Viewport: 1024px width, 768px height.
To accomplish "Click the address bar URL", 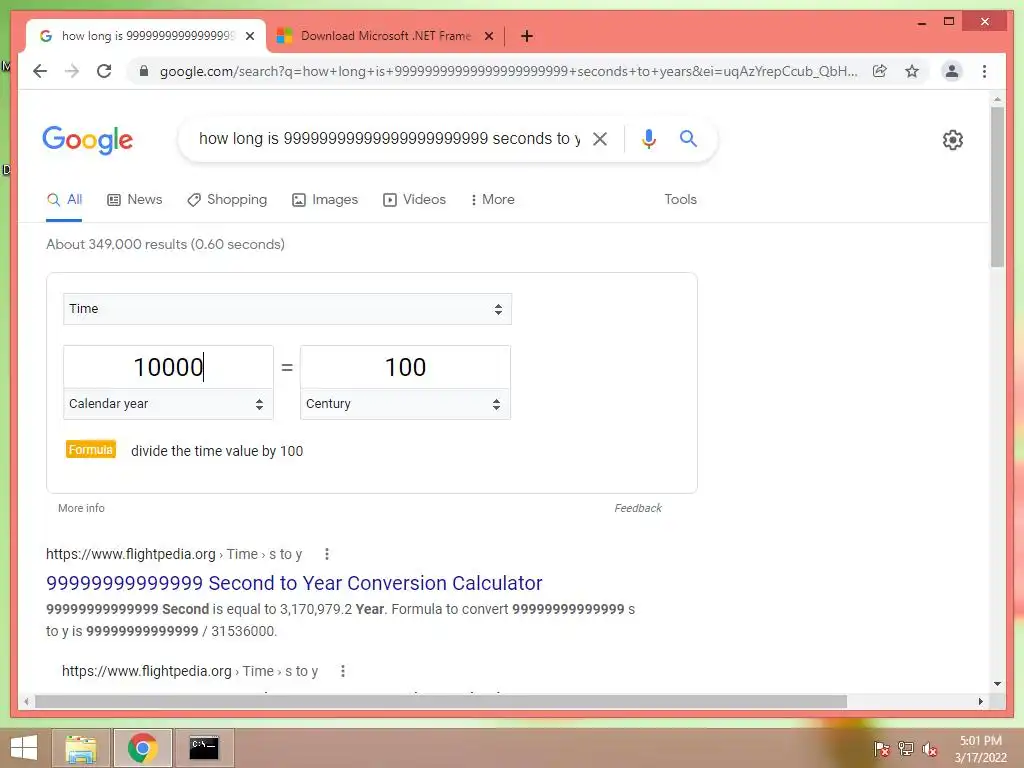I will tap(508, 71).
